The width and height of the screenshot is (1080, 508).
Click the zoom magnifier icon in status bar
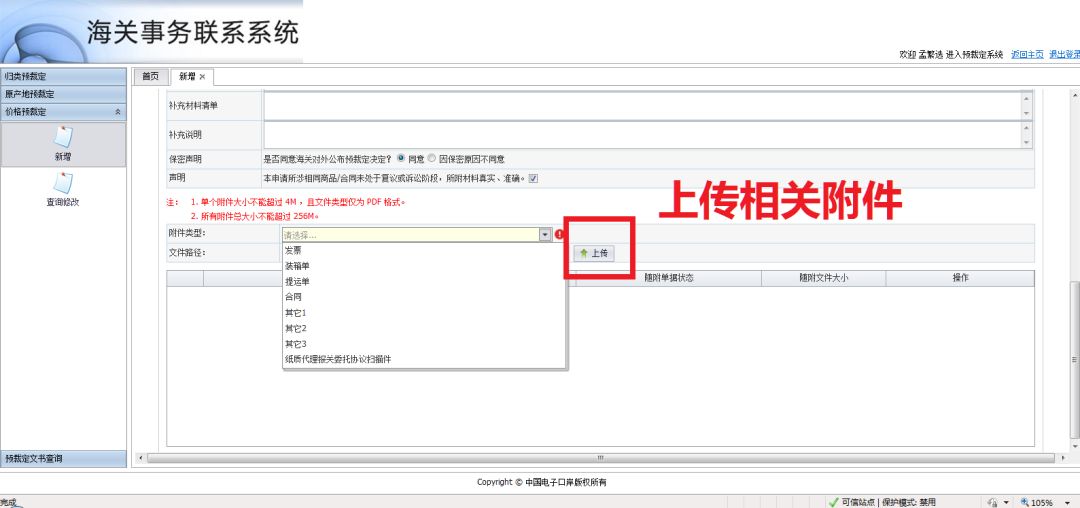(x=1024, y=502)
